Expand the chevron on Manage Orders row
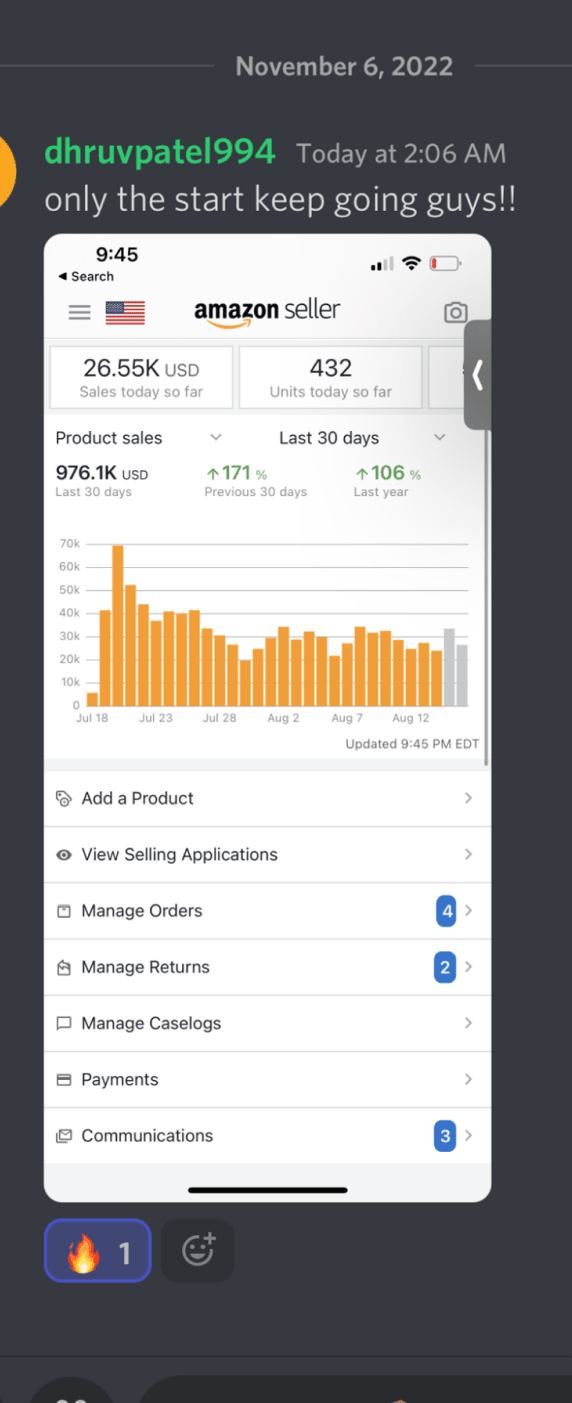The image size is (572, 1403). (x=469, y=911)
